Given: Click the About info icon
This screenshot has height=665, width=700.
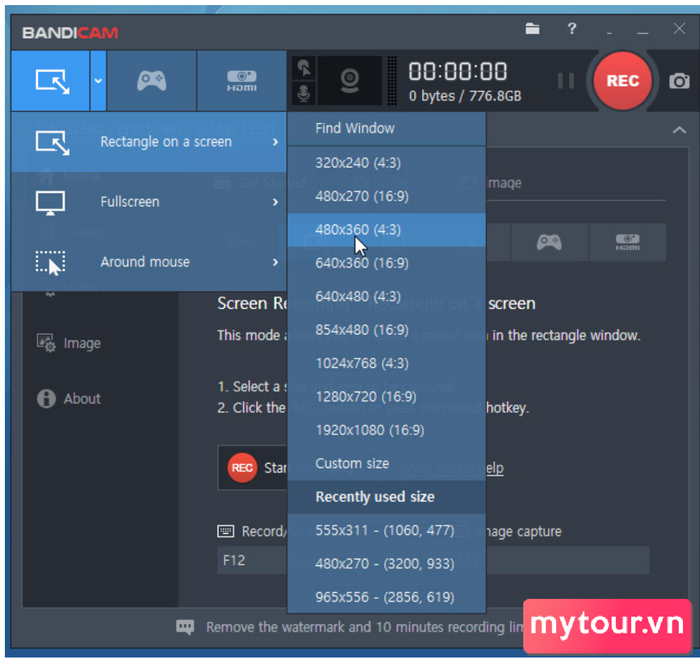Looking at the screenshot, I should [x=46, y=399].
